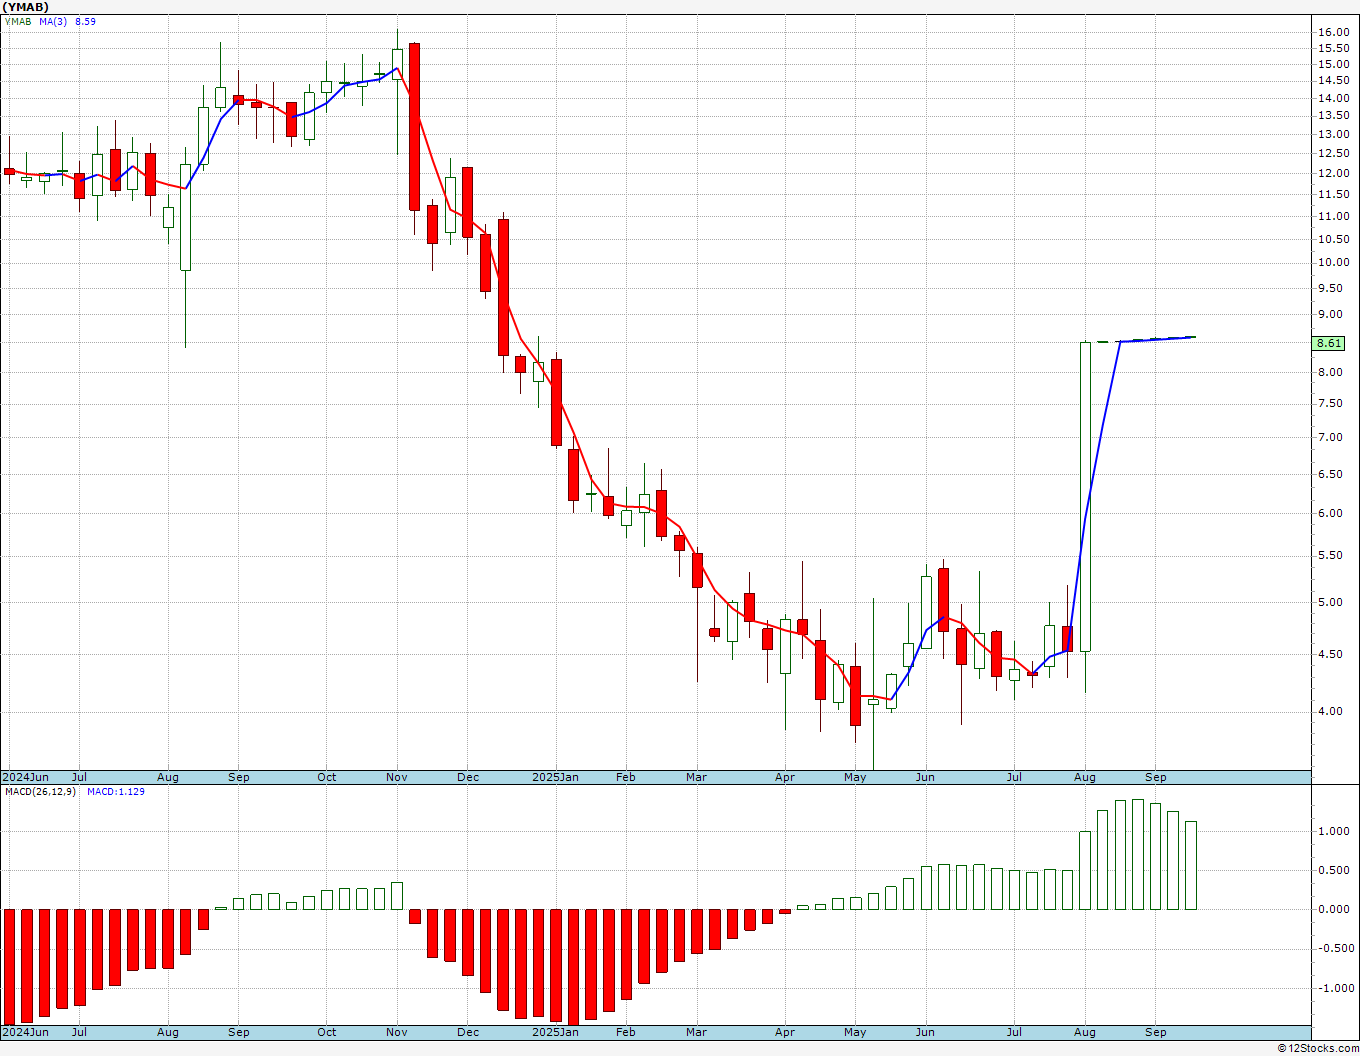Viewport: 1360px width, 1056px height.
Task: Click 2025Jan on the price chart time axis
Action: click(x=555, y=777)
